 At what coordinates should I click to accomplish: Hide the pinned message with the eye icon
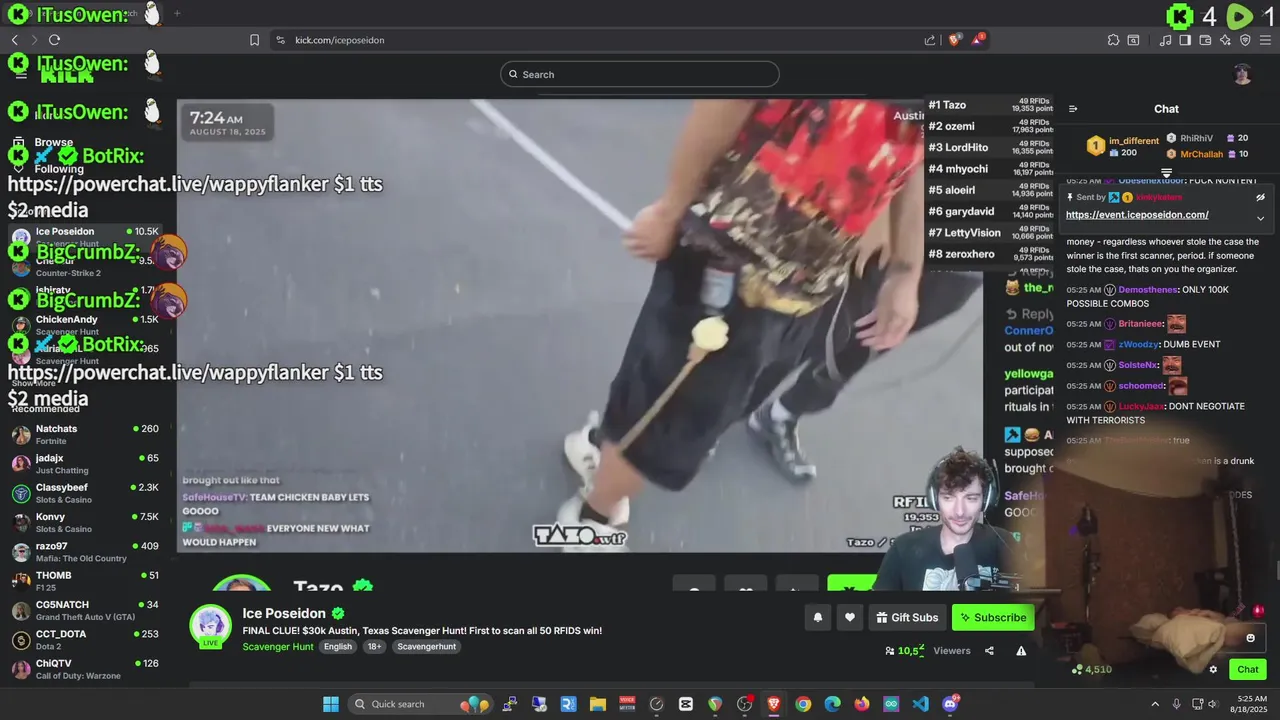(1260, 197)
